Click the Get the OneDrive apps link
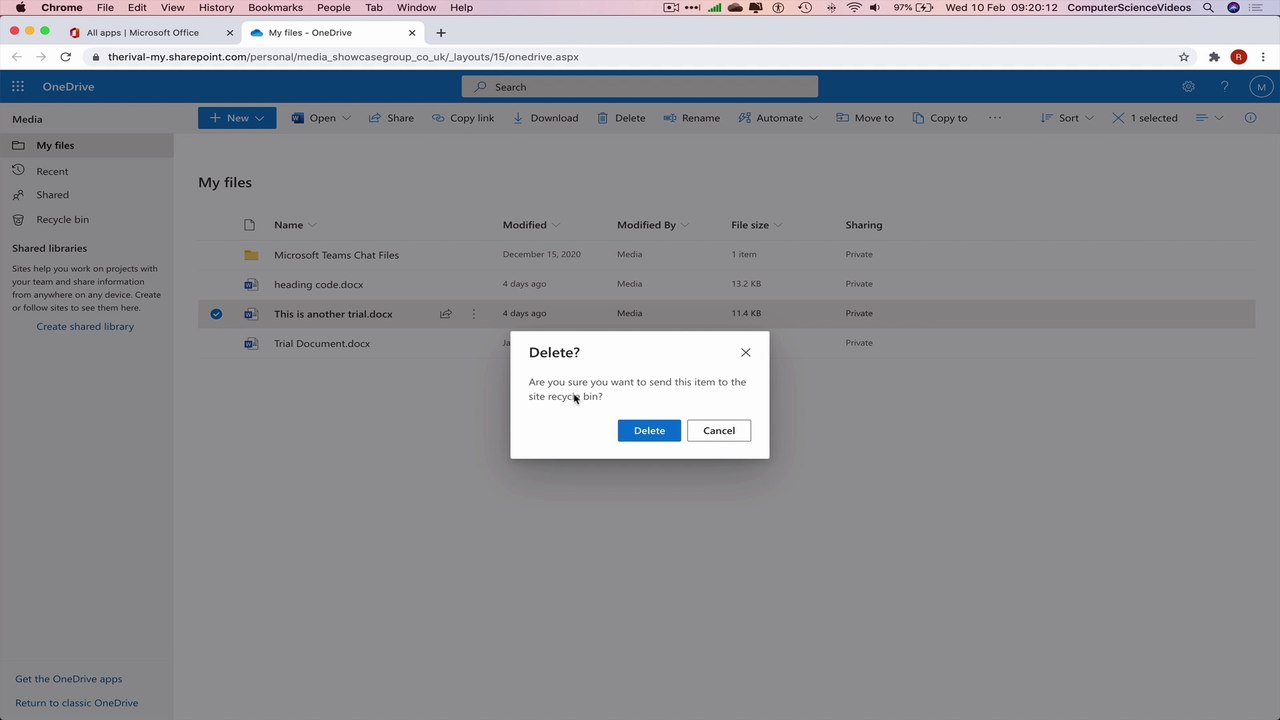1280x720 pixels. (68, 679)
